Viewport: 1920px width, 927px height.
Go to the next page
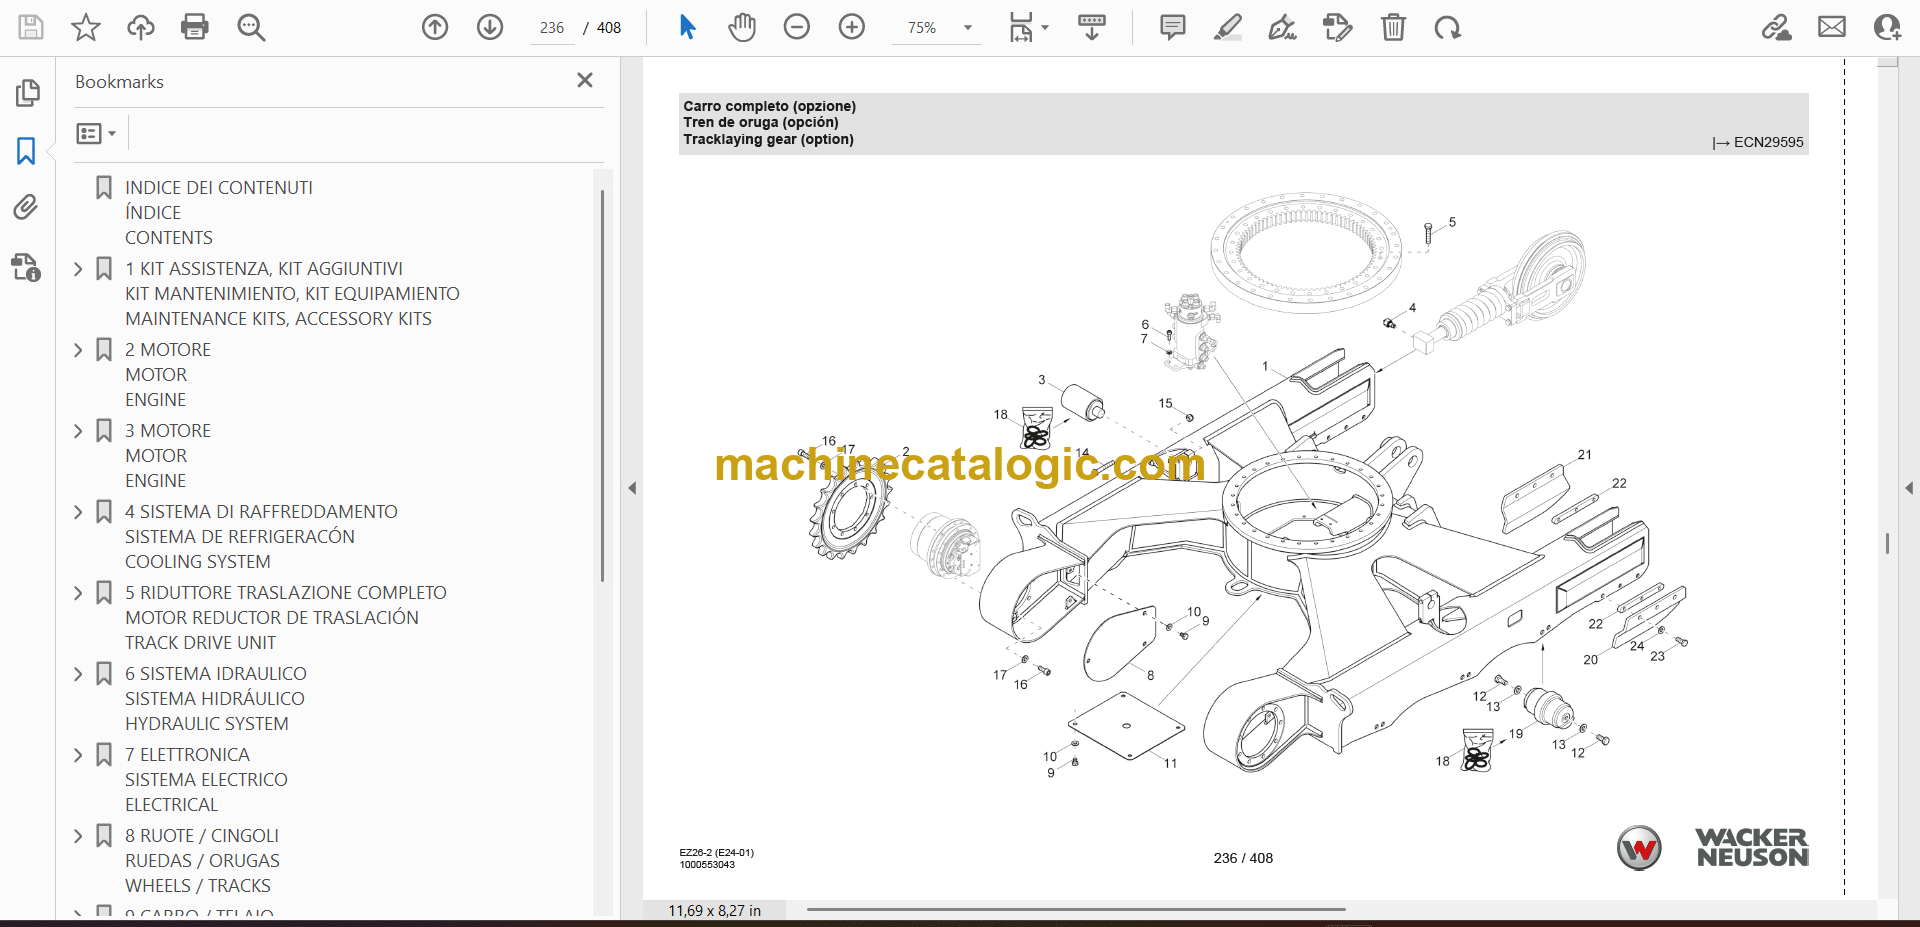coord(490,27)
